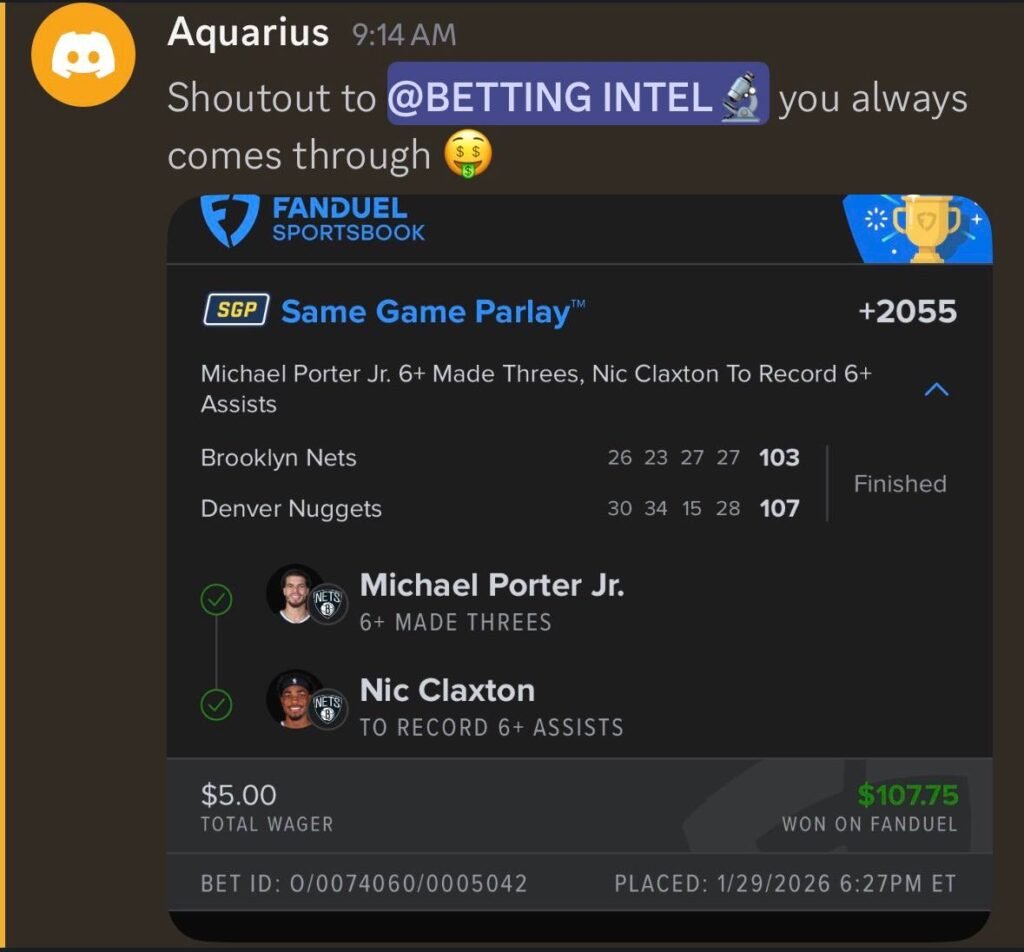This screenshot has height=952, width=1024.
Task: Click Nic Claxton's player headshot
Action: point(295,700)
